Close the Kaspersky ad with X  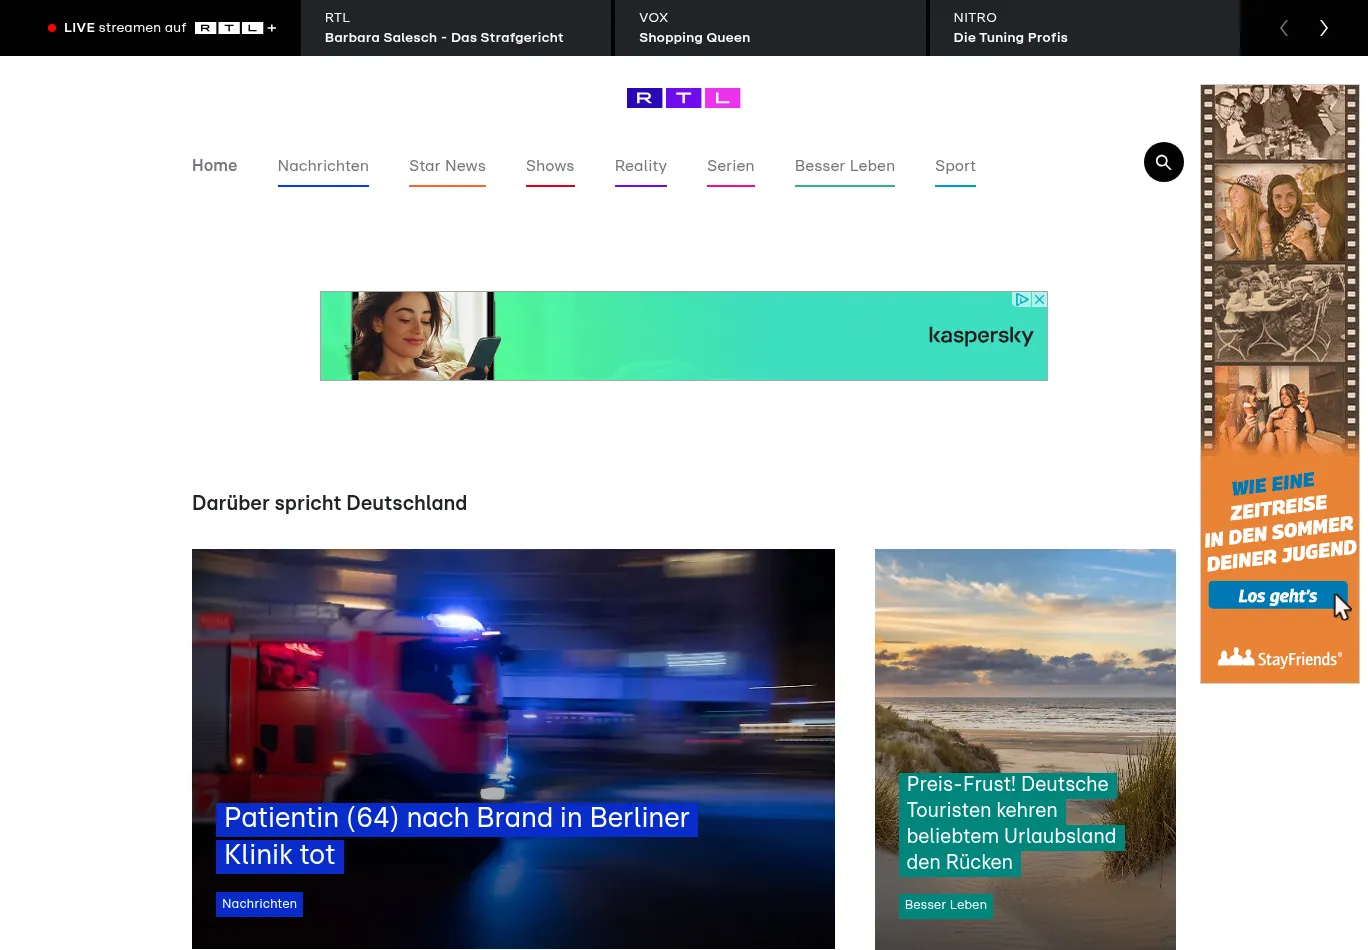tap(1039, 300)
